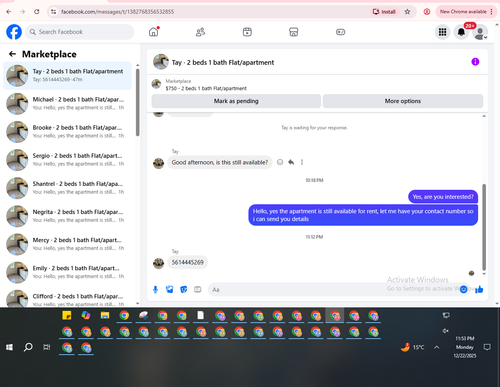Click the address bar URL
Image resolution: width=500 pixels, height=387 pixels.
pos(117,12)
